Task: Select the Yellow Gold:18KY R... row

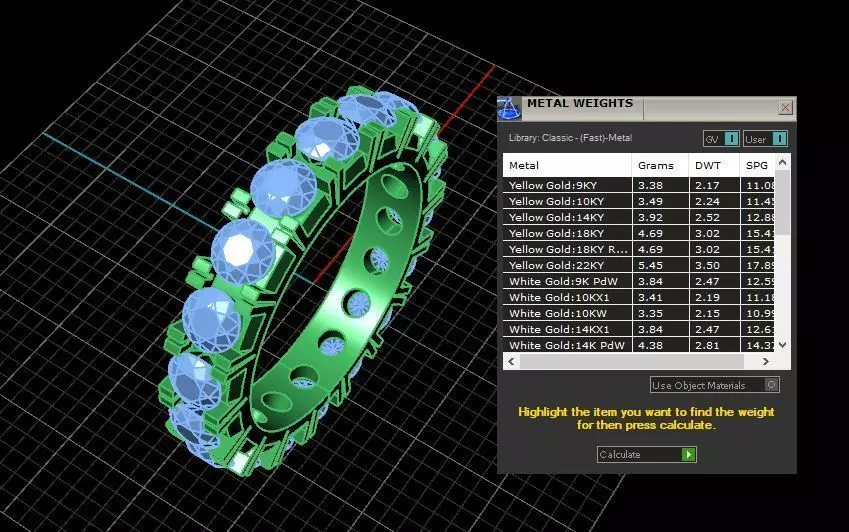Action: coord(638,249)
